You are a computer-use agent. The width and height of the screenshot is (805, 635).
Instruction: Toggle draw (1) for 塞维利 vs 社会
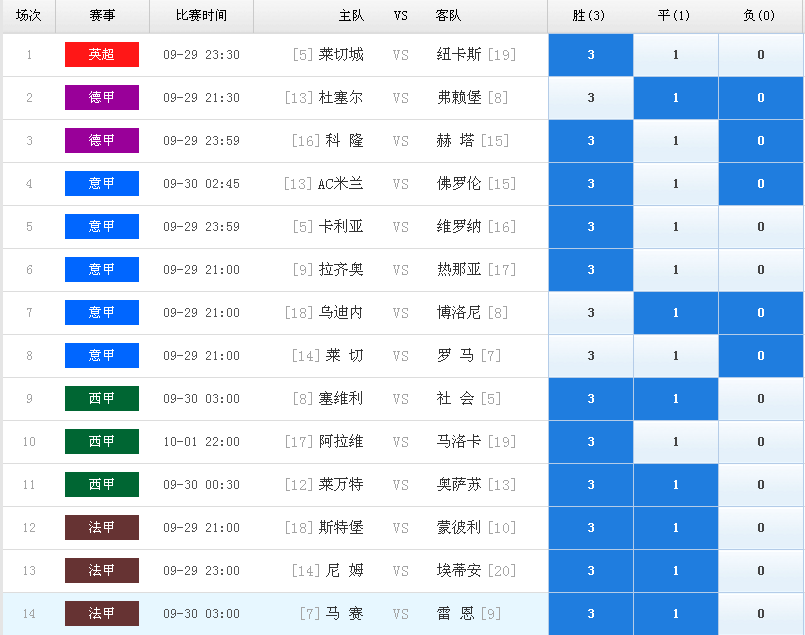click(x=676, y=399)
